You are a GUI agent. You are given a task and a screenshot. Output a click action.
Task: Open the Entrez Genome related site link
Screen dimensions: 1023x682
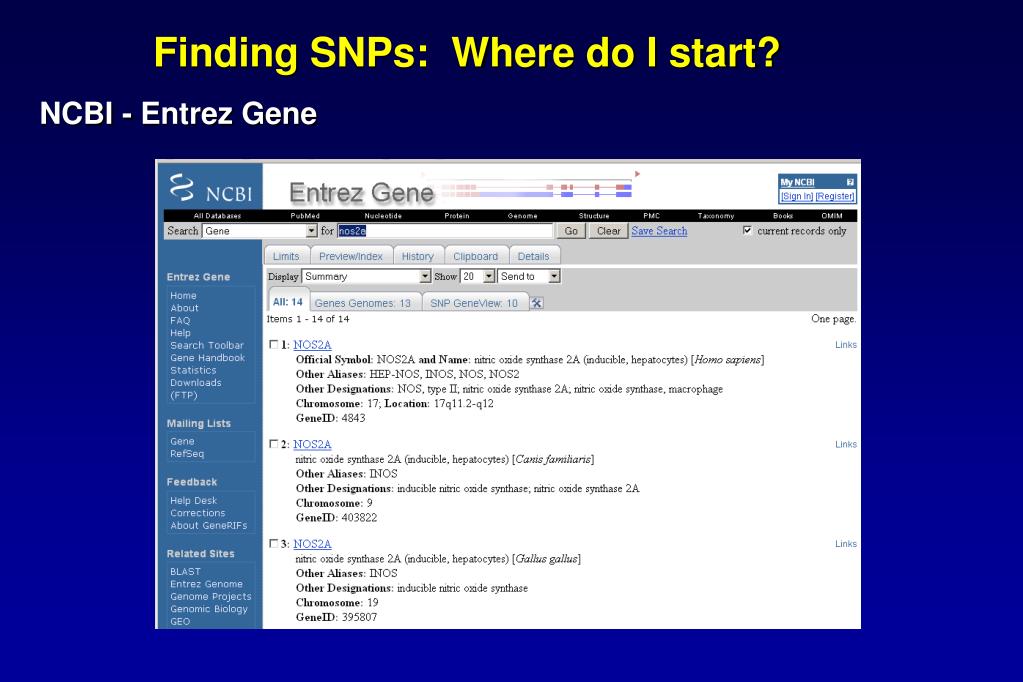click(x=206, y=584)
